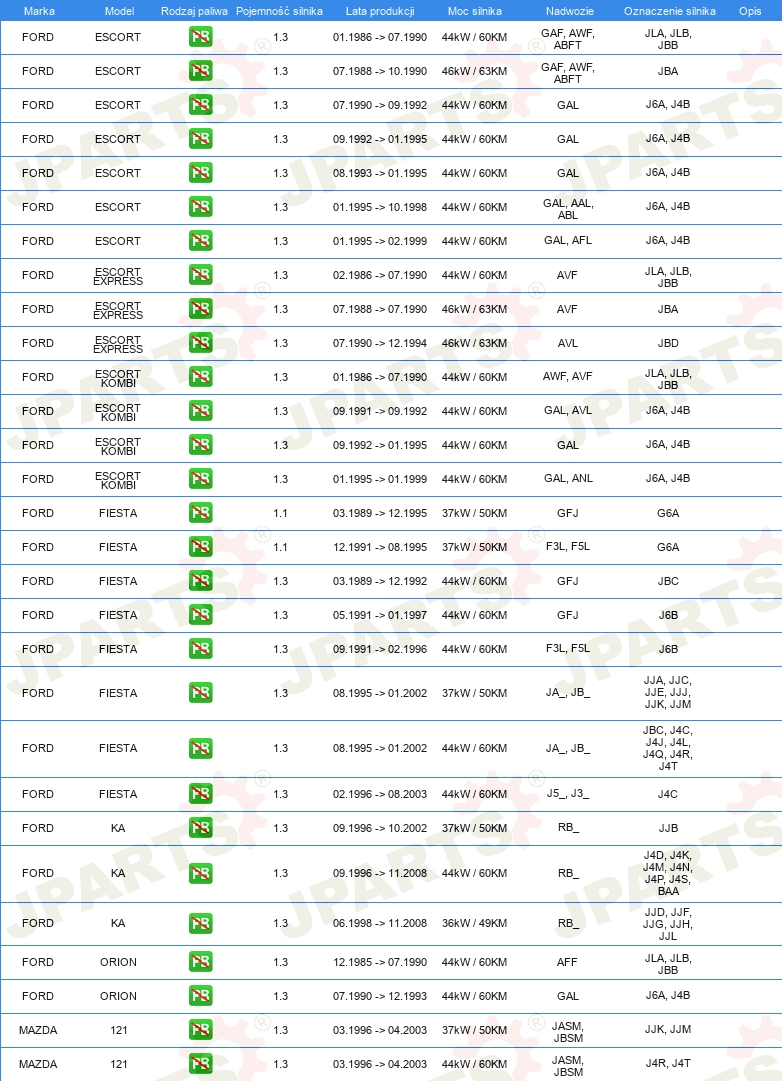Select the date cell '02.1996 -> 08.2003'
This screenshot has height=1081, width=782.
coord(380,794)
